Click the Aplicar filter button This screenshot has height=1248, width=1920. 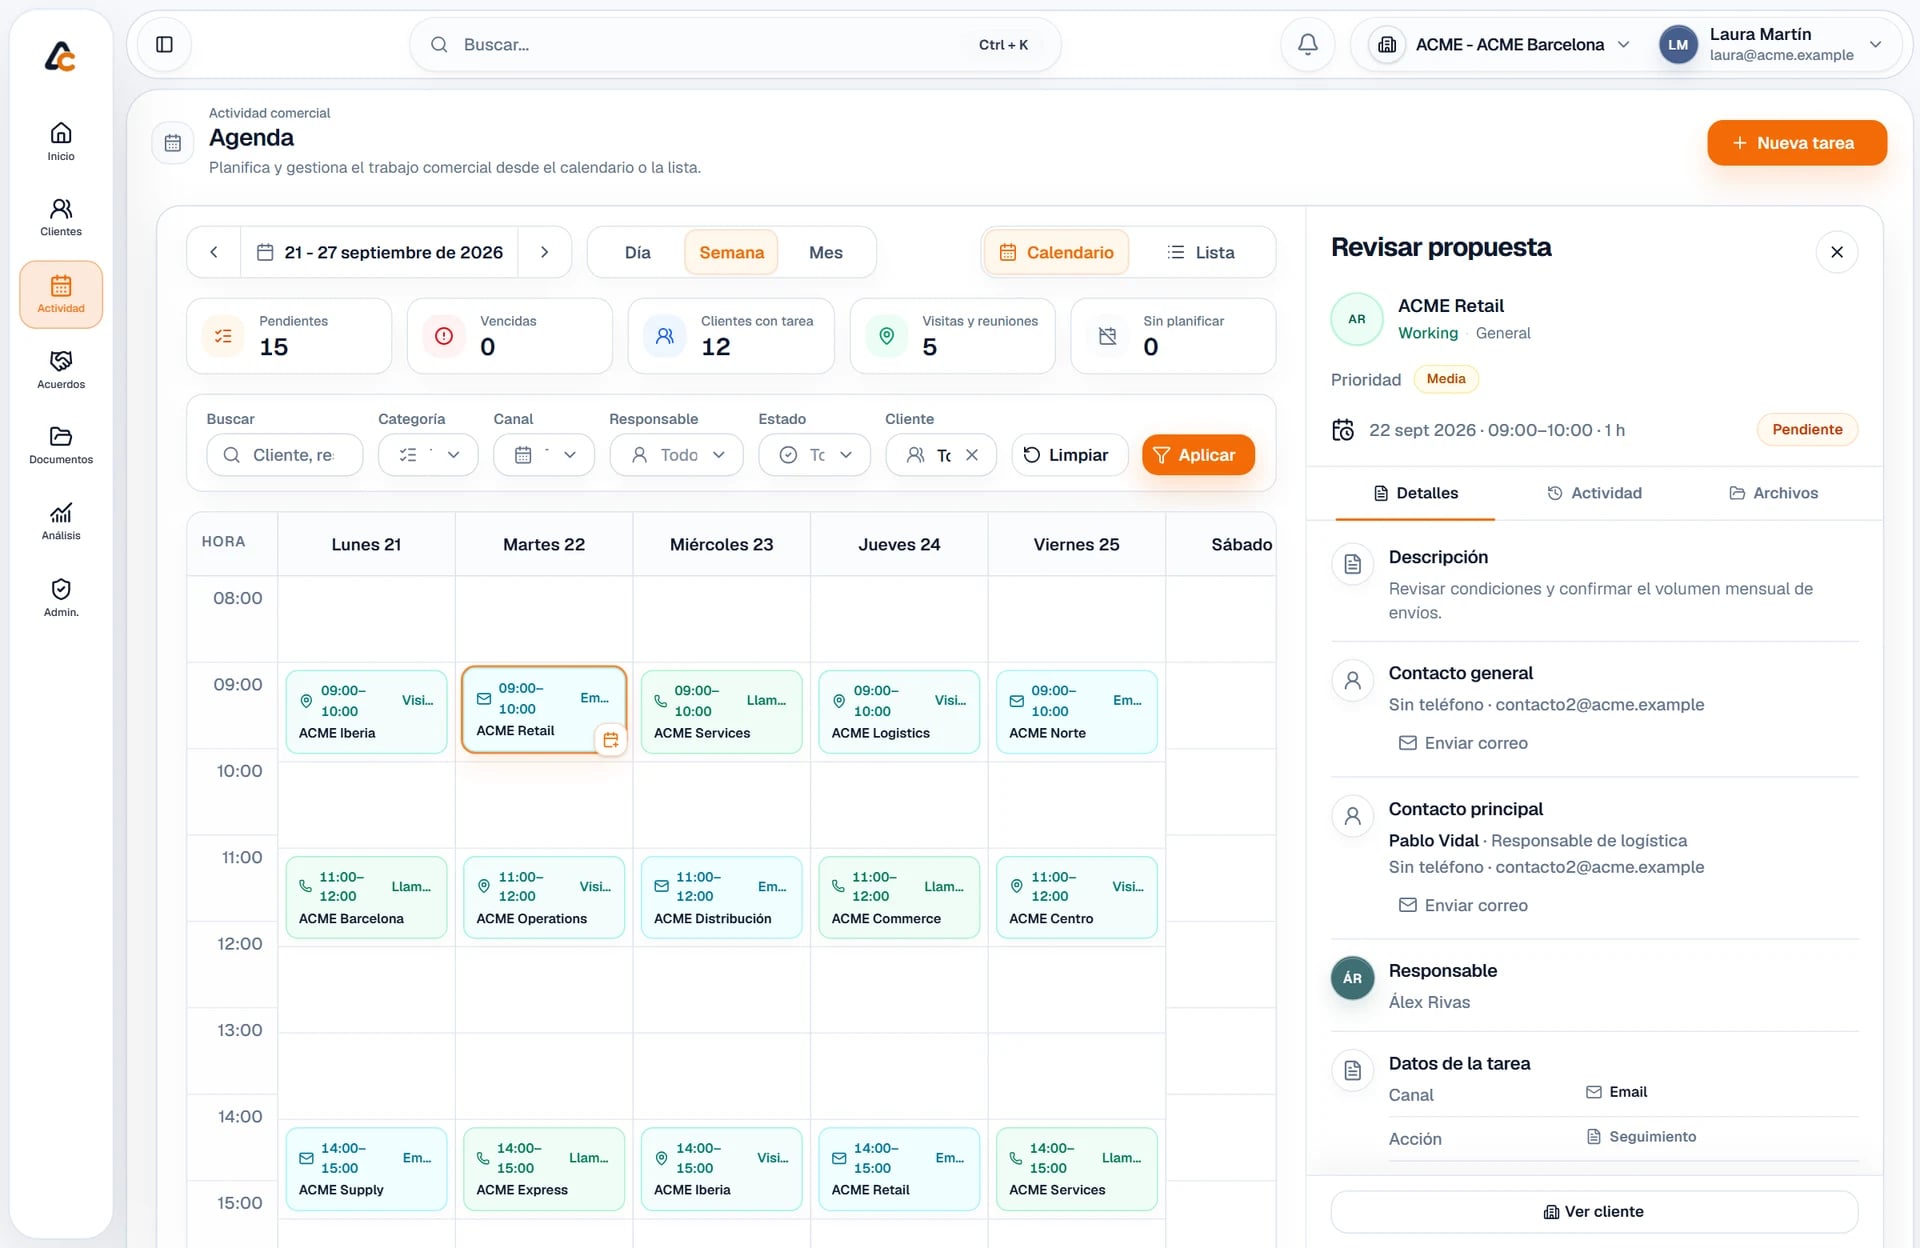[x=1197, y=455]
